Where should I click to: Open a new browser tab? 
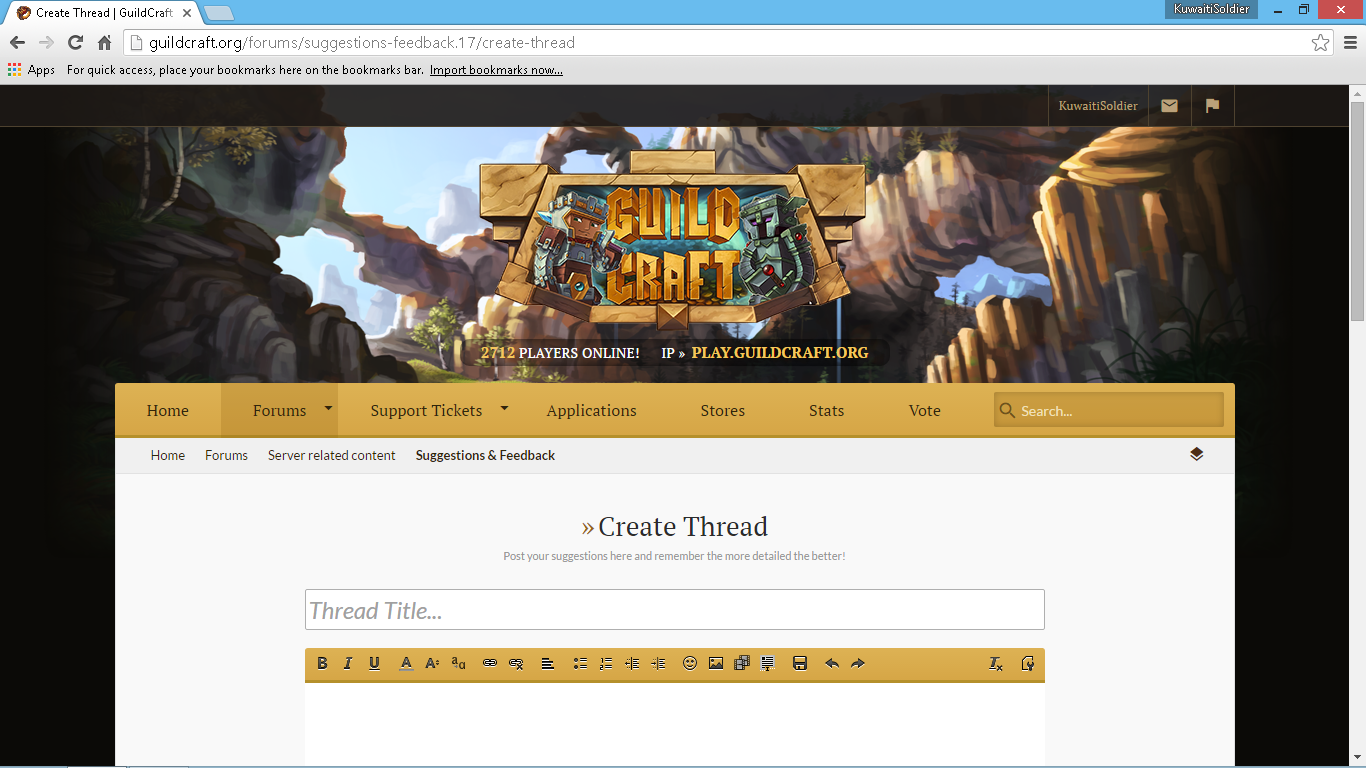(x=219, y=13)
